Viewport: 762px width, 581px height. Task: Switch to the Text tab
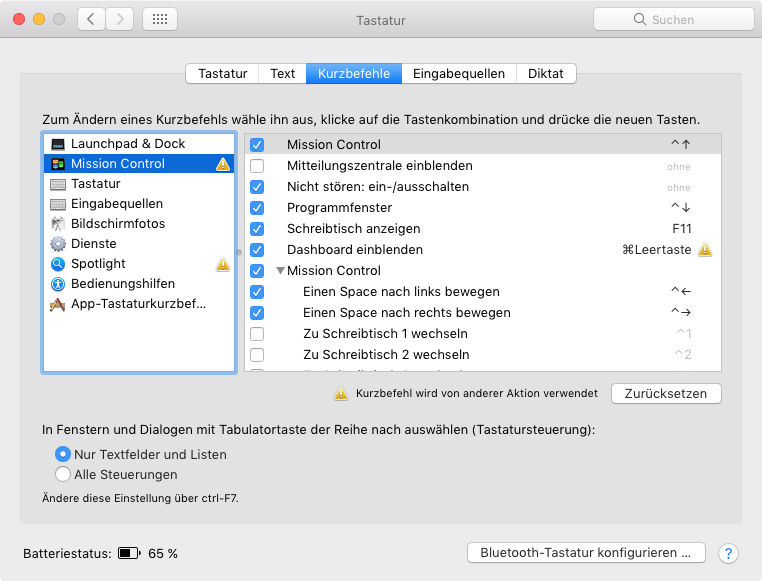pyautogui.click(x=282, y=73)
